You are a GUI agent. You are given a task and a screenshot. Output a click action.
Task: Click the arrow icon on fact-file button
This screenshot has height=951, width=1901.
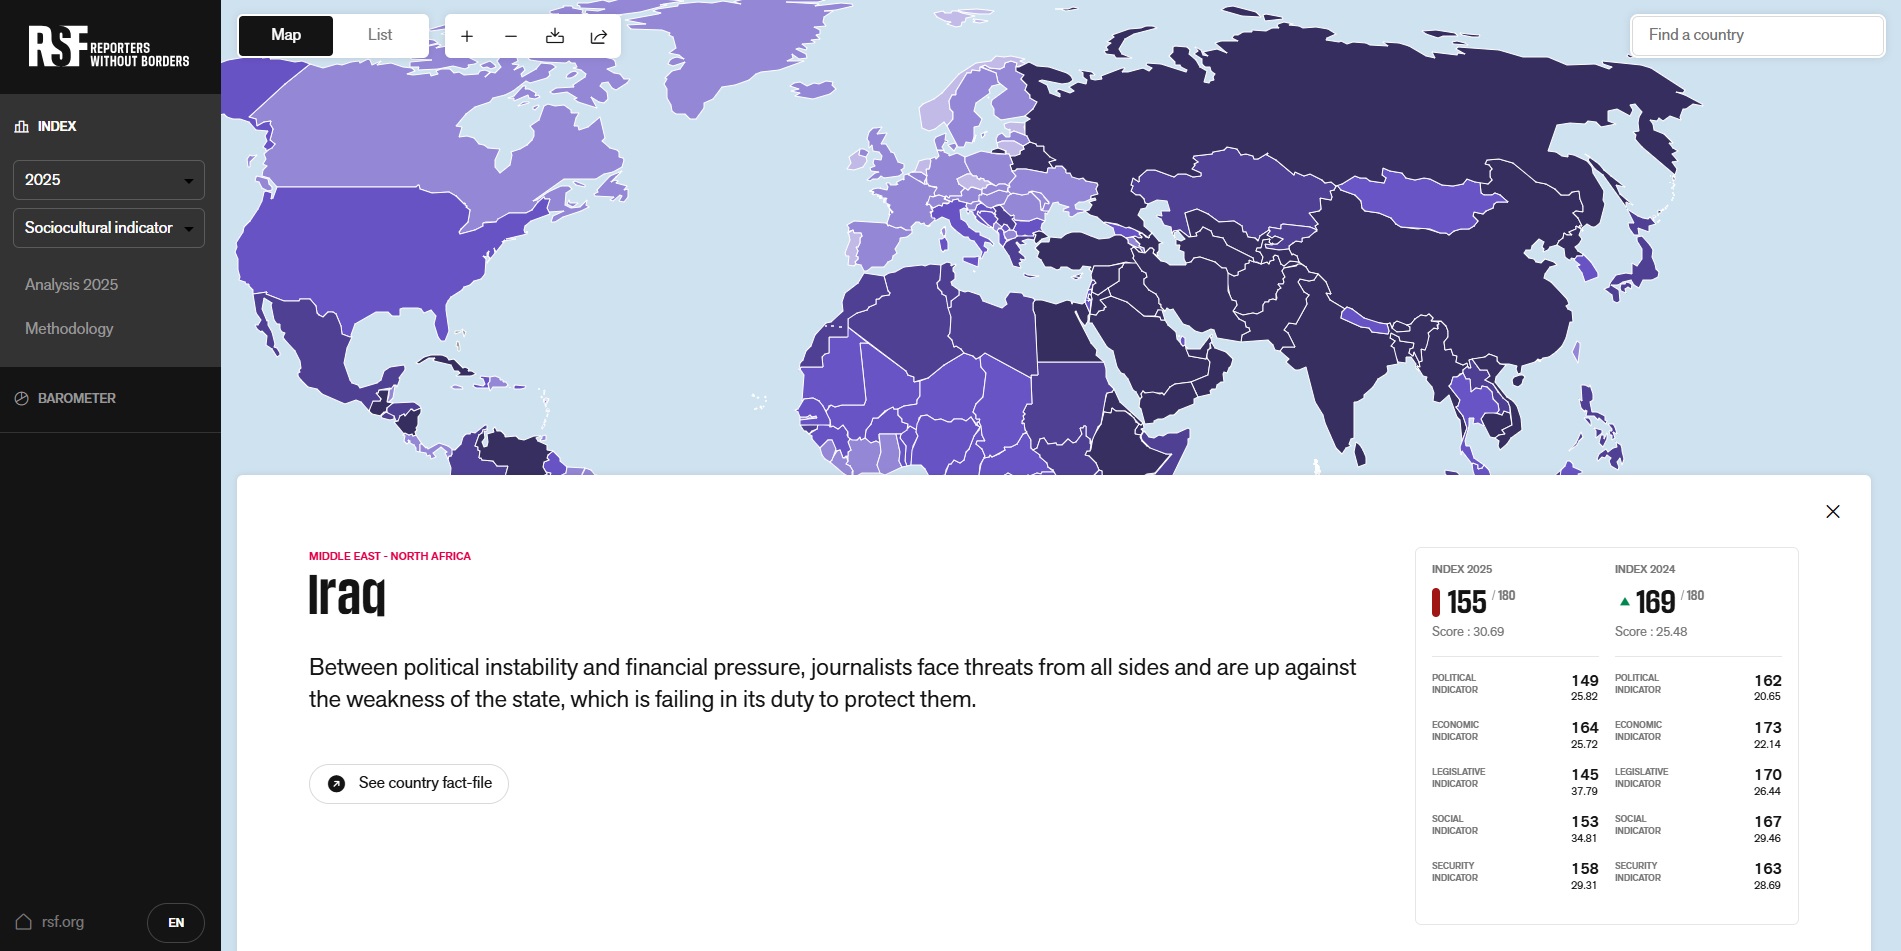tap(337, 783)
